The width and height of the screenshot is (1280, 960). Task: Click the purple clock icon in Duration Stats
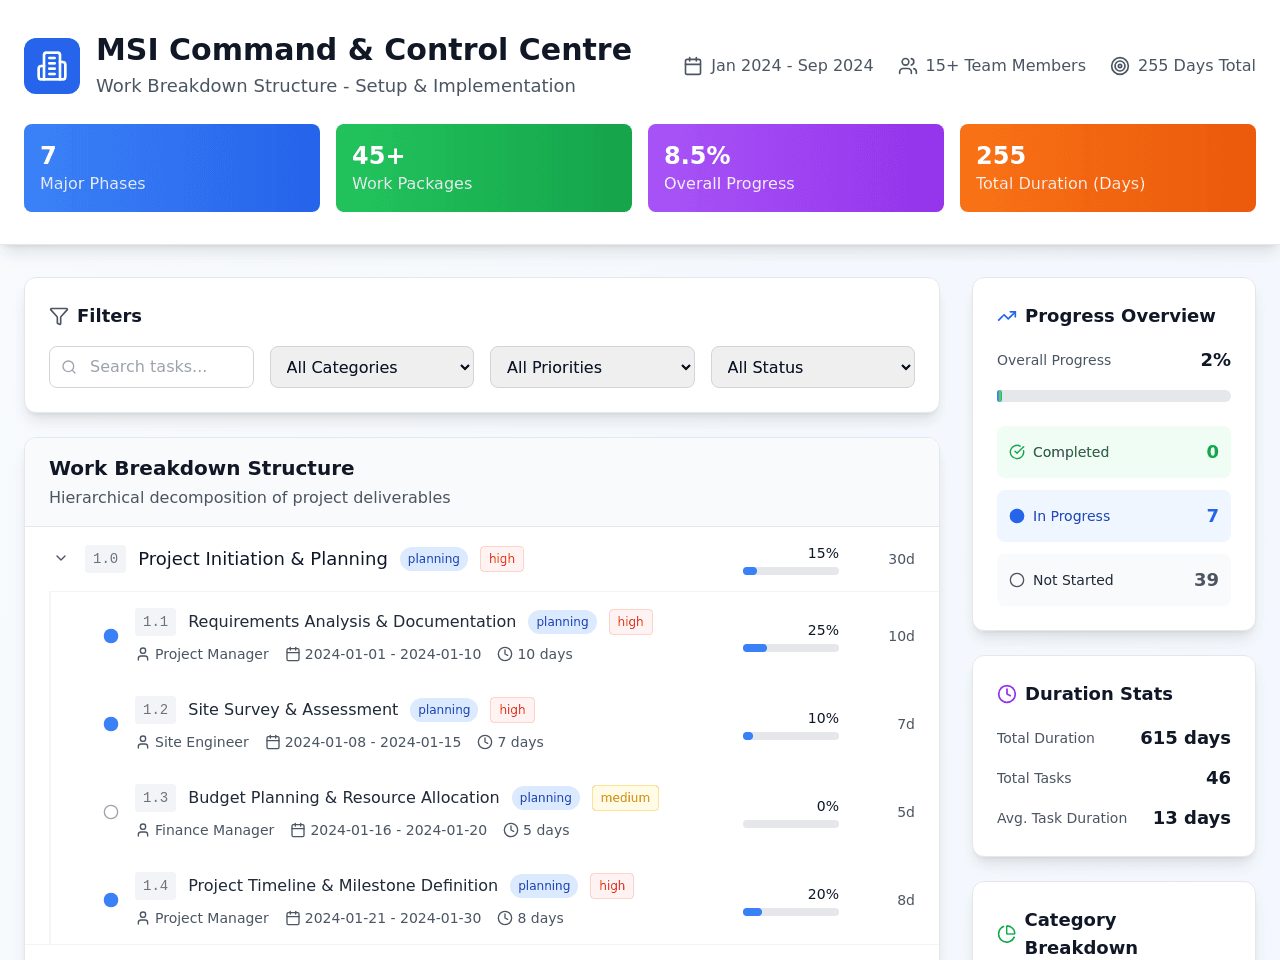(1007, 694)
